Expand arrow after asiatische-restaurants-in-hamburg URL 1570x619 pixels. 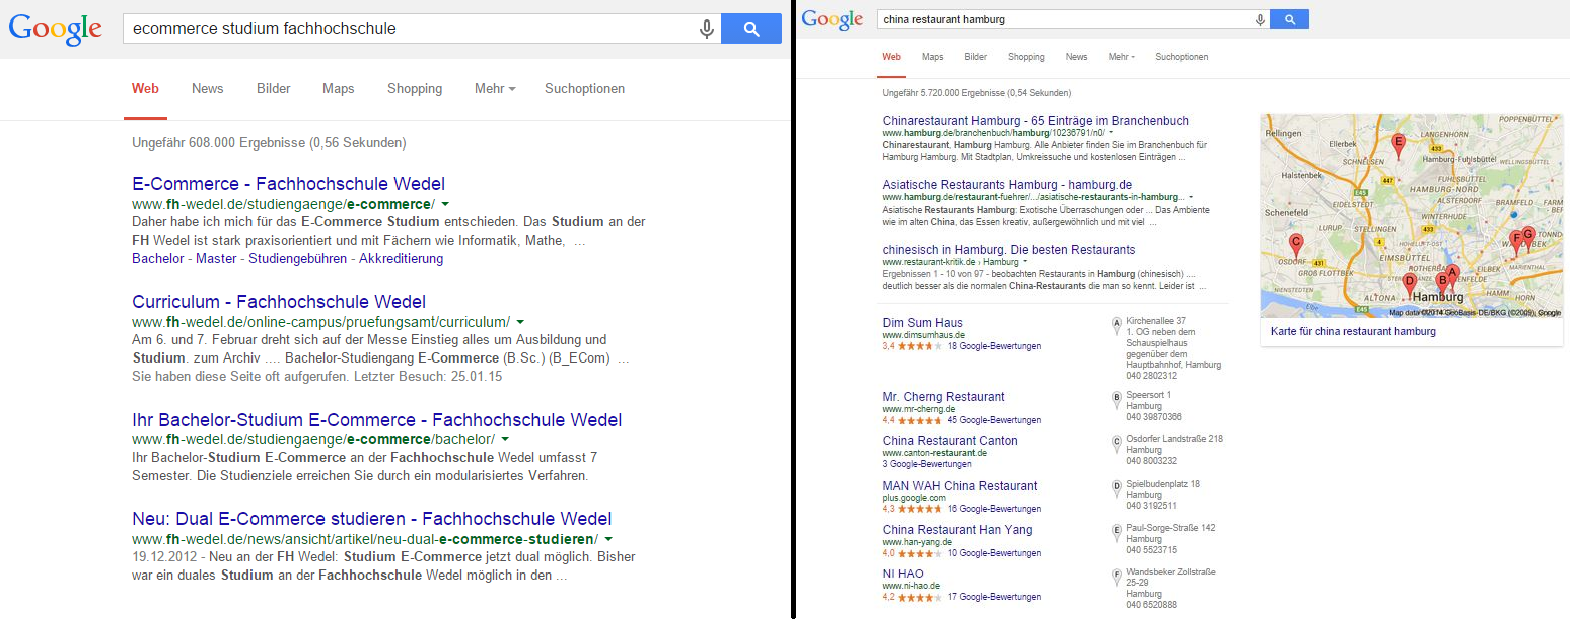click(1190, 197)
